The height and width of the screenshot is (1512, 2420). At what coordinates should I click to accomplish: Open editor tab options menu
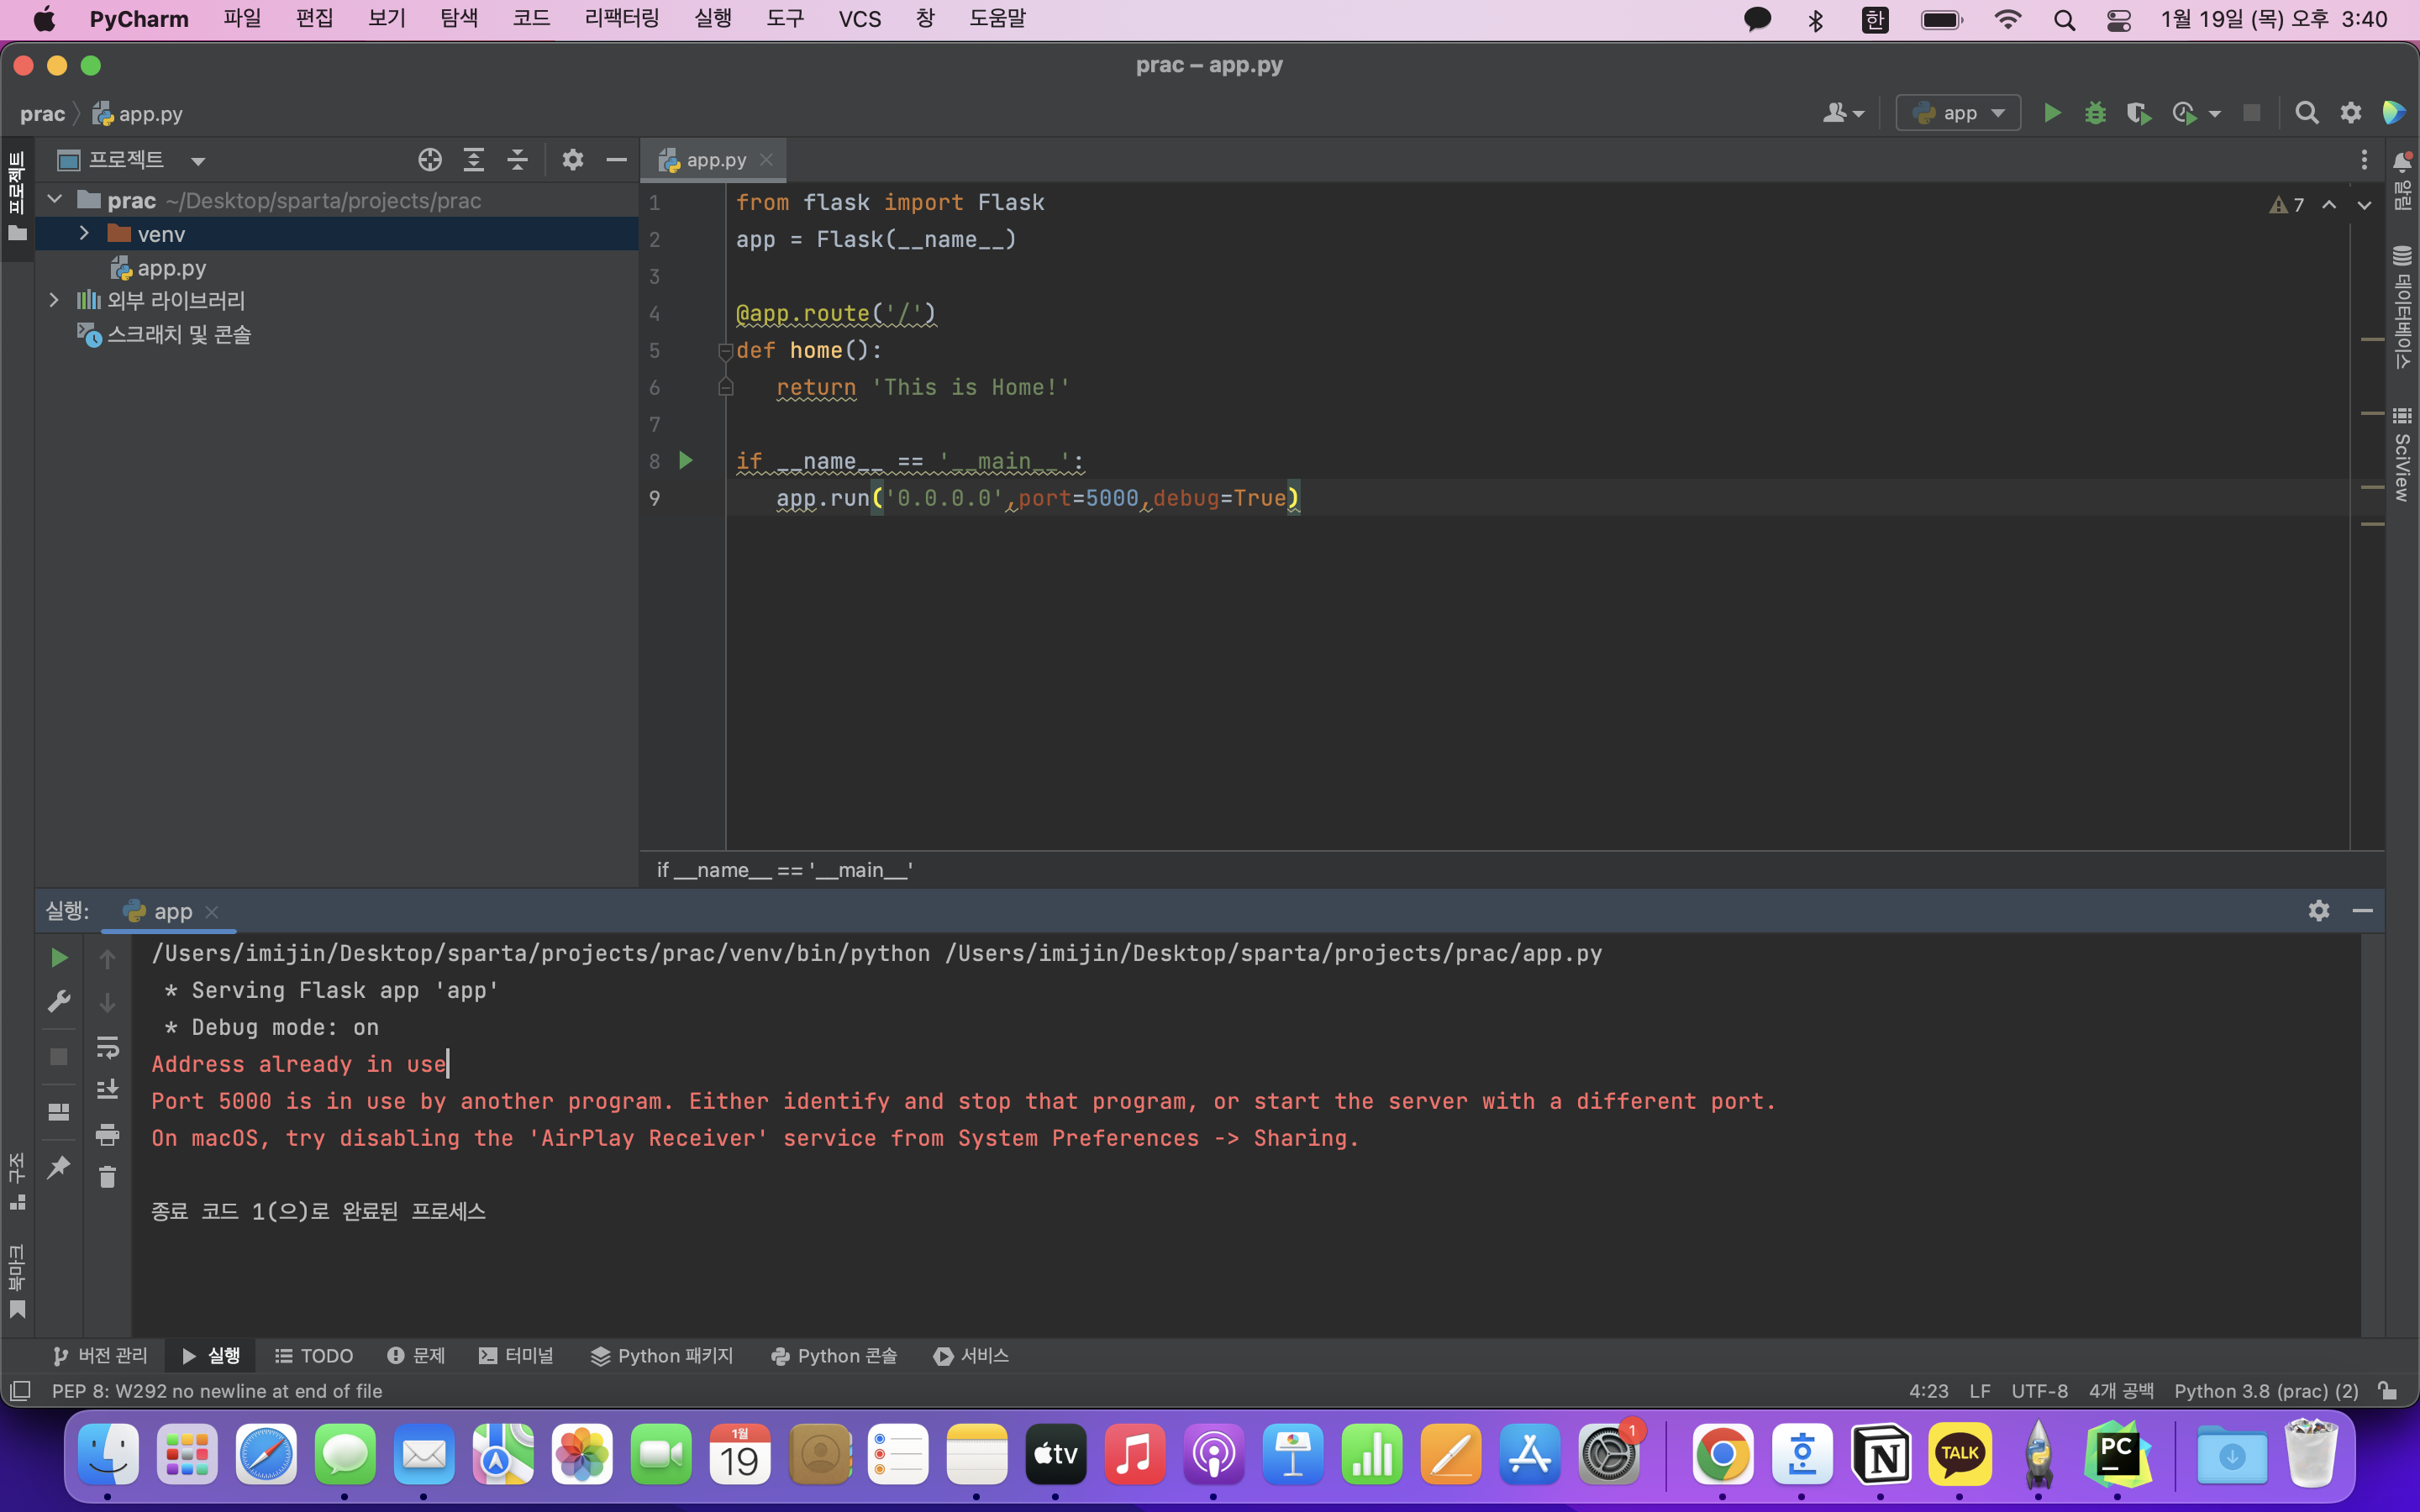(2364, 160)
